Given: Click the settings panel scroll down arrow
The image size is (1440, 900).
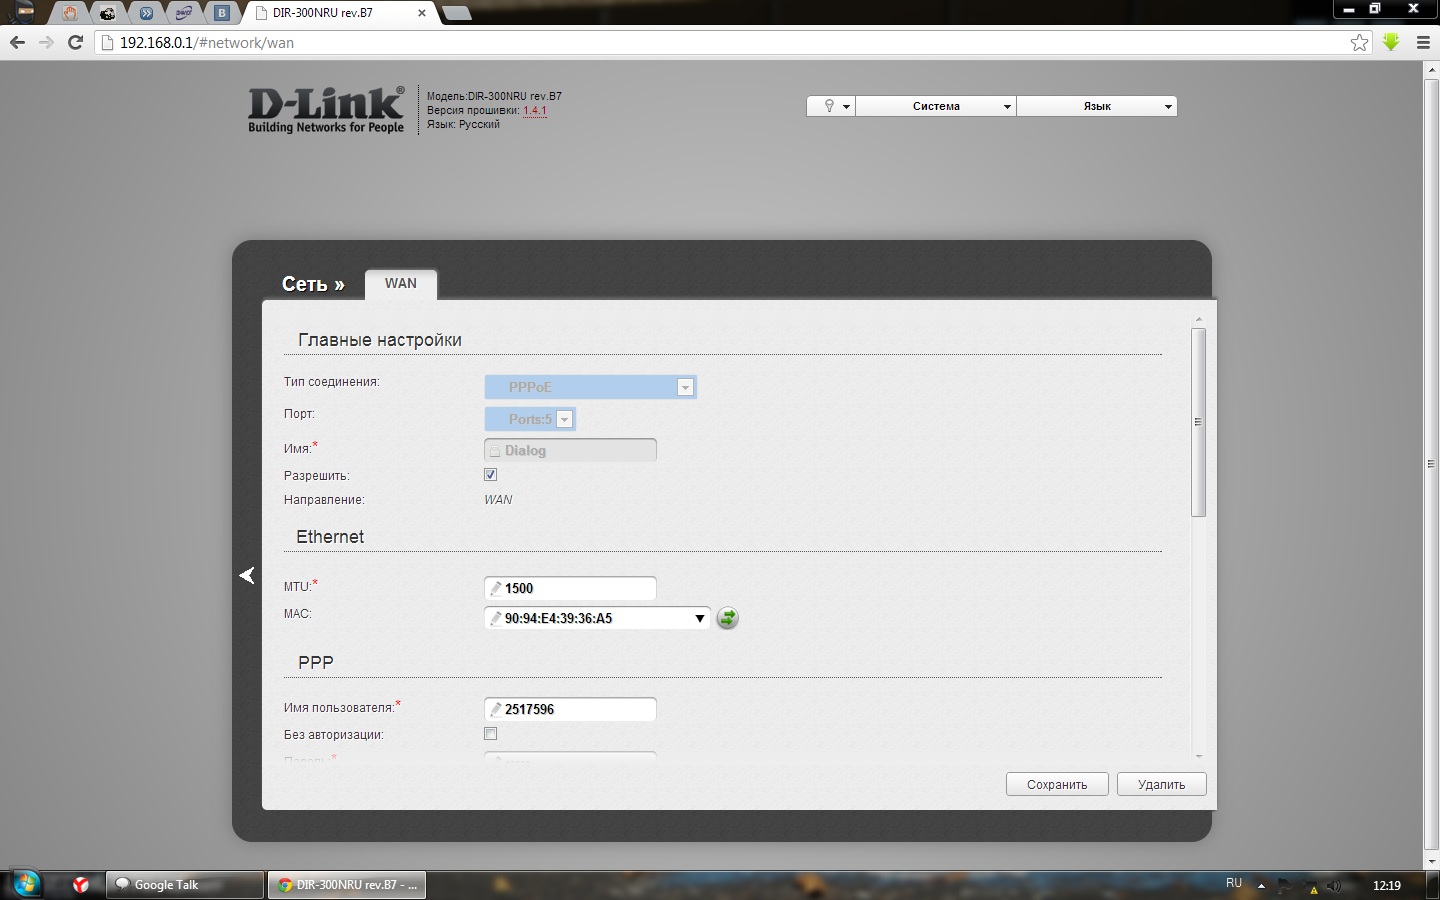Looking at the screenshot, I should pyautogui.click(x=1198, y=756).
